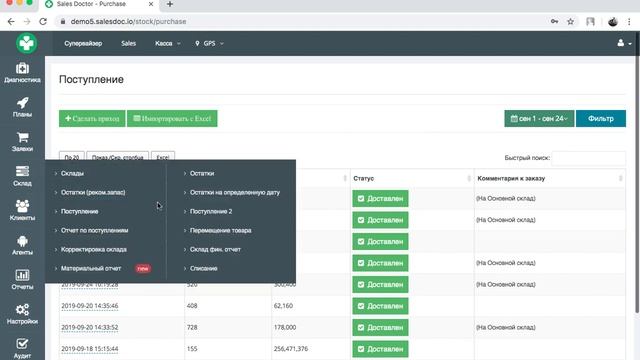
Task: Click the flag extension icon in toolbar
Action: pos(590,22)
